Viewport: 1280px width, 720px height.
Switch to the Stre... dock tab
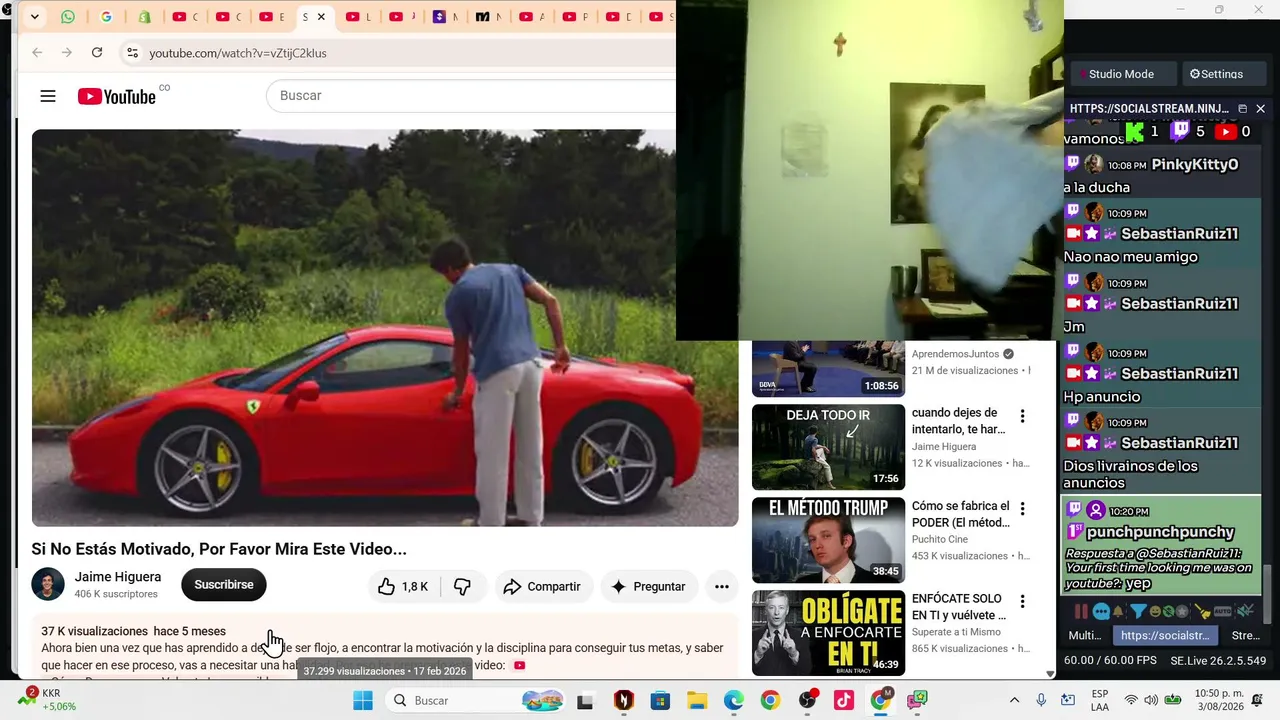pyautogui.click(x=1245, y=635)
